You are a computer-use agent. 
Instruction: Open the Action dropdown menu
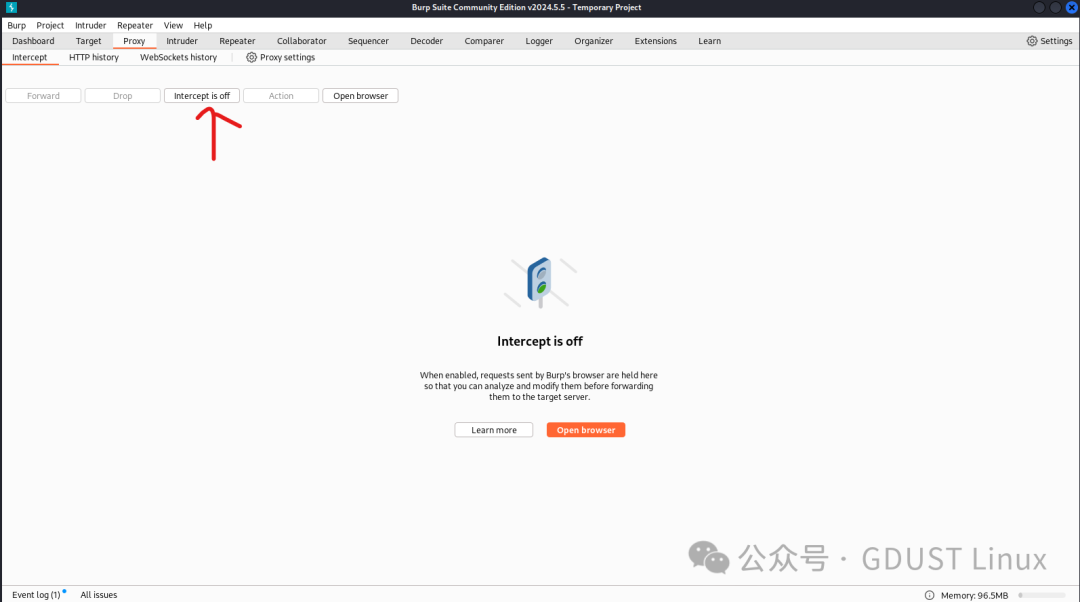(x=280, y=95)
